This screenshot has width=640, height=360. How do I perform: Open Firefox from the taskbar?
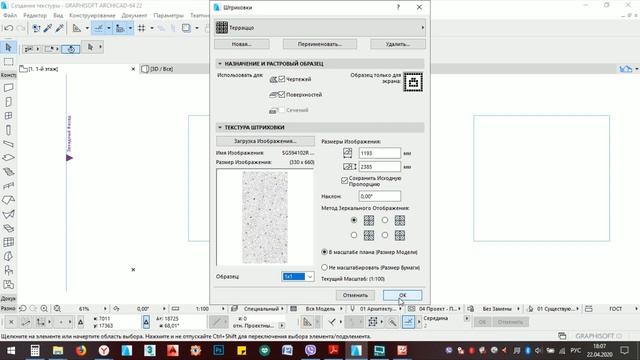(x=81, y=351)
